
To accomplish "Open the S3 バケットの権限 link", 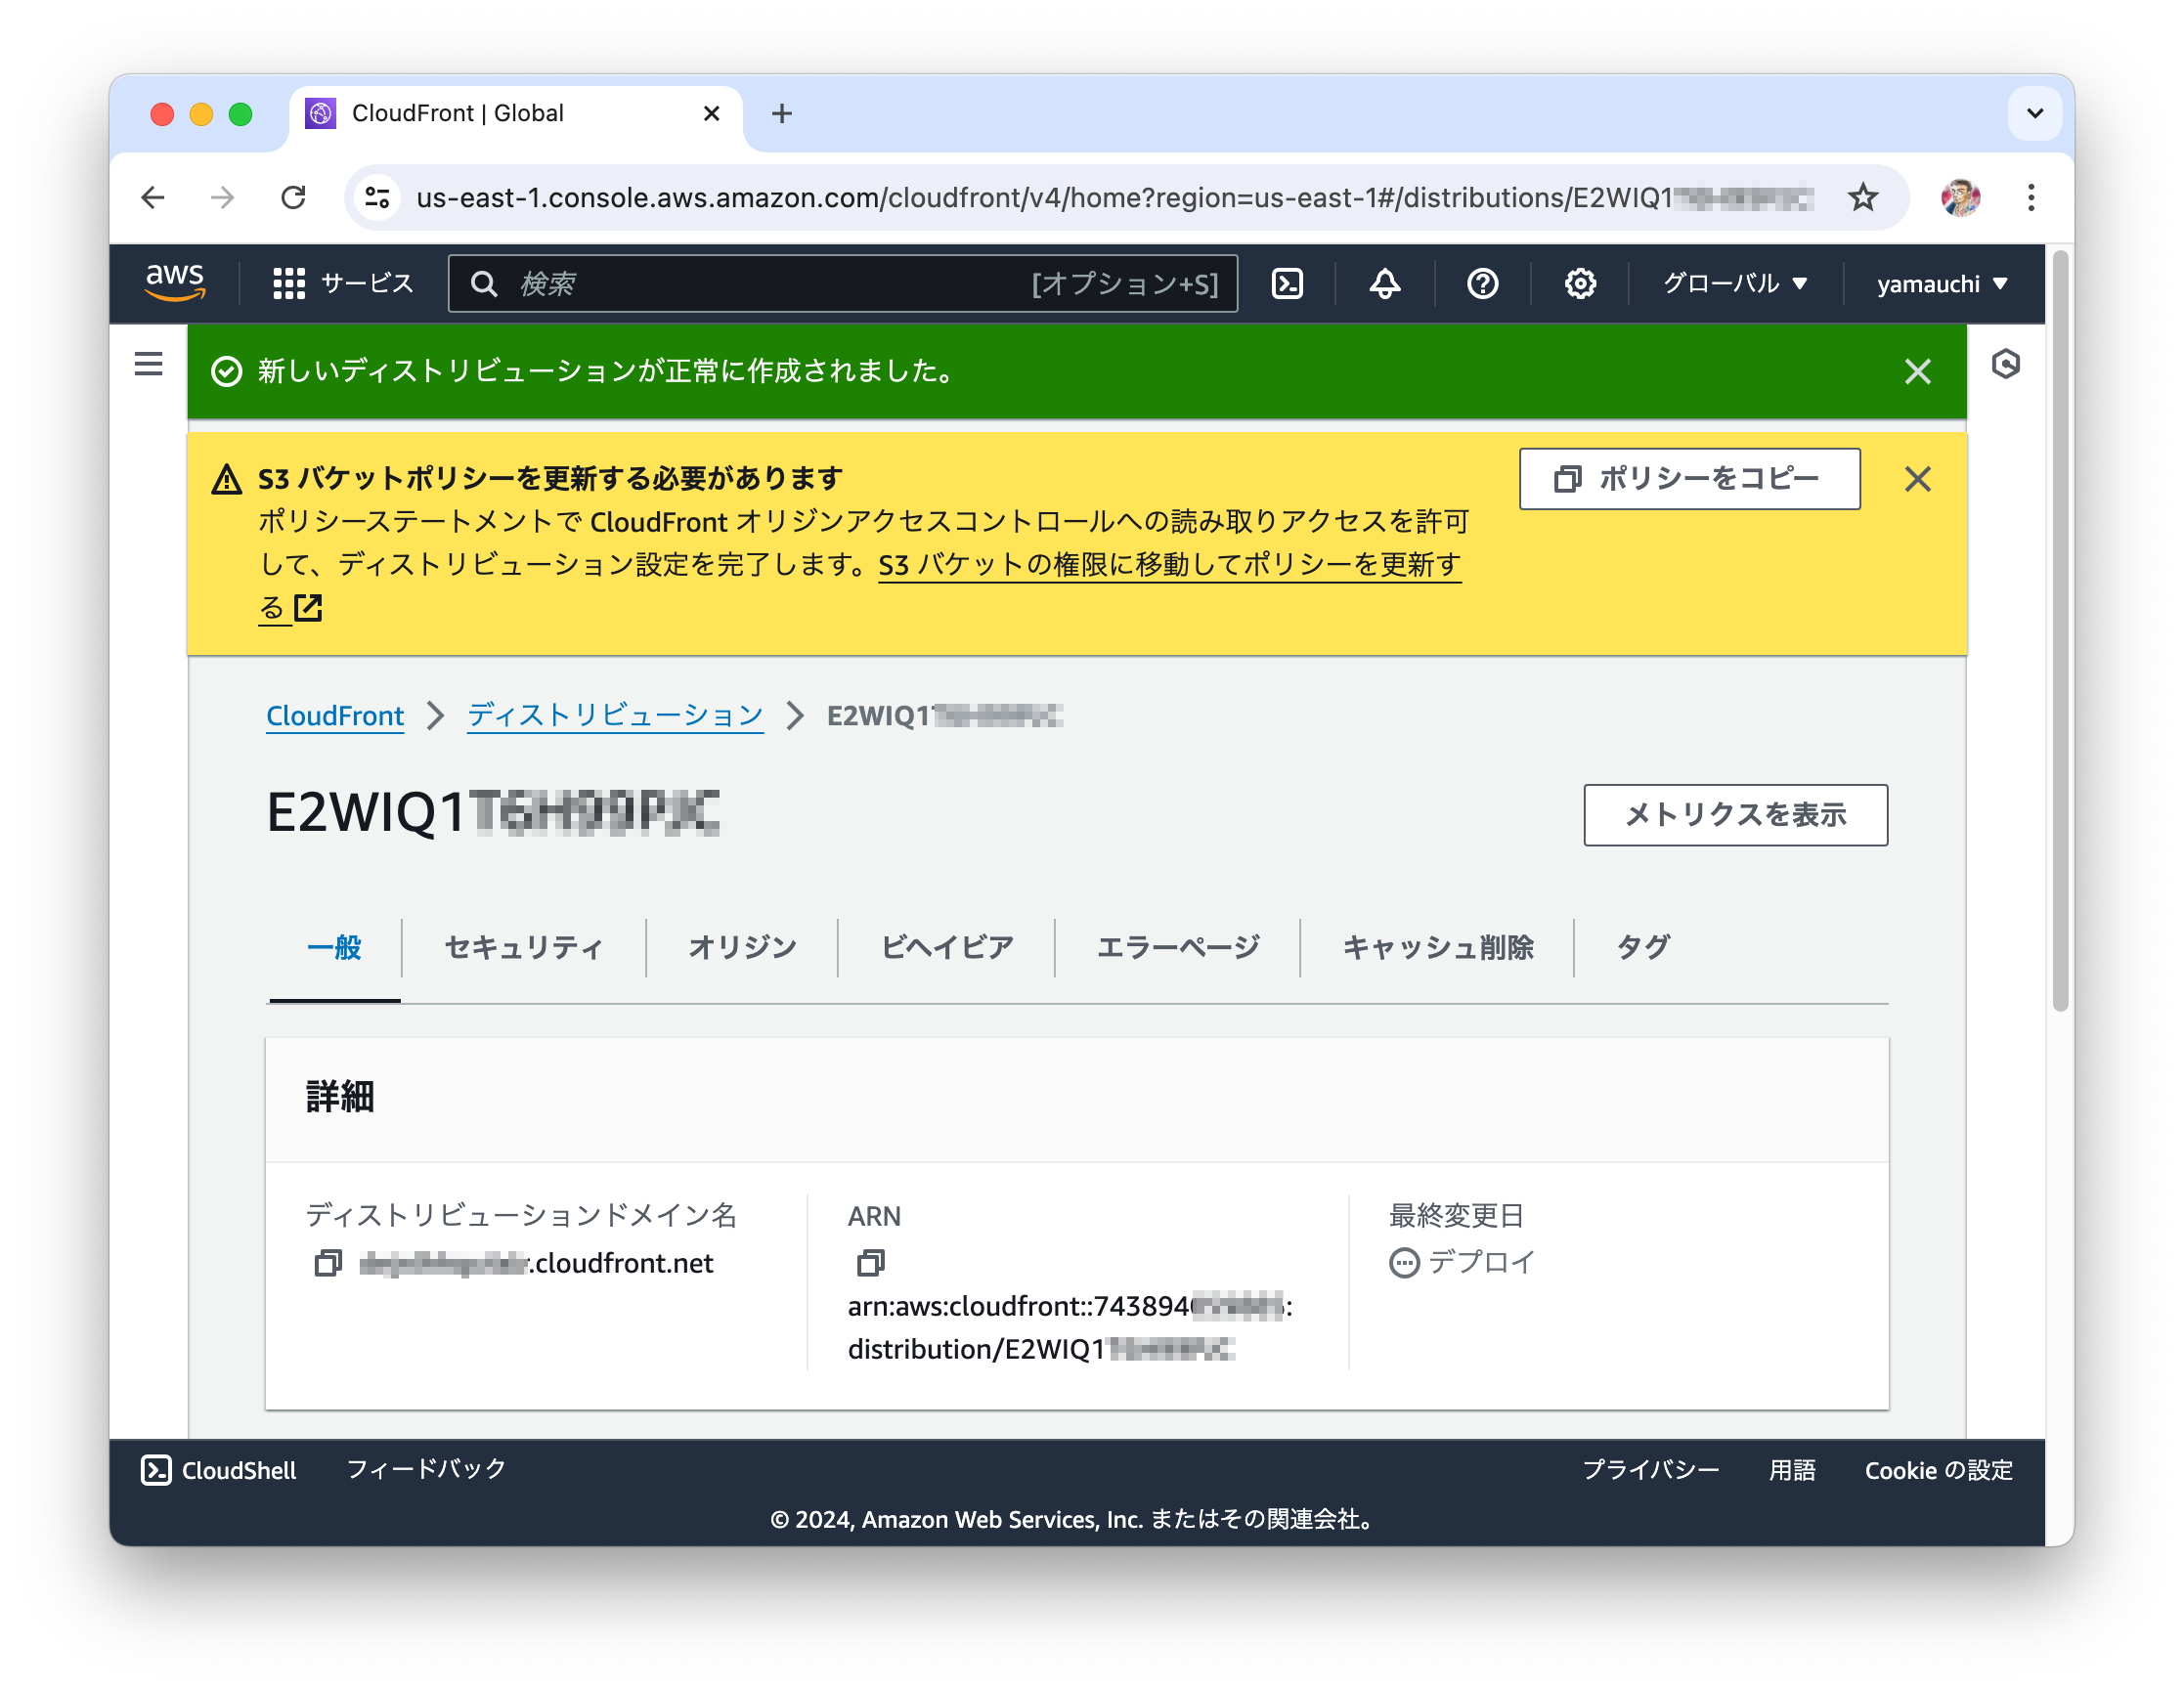I will pos(1169,565).
